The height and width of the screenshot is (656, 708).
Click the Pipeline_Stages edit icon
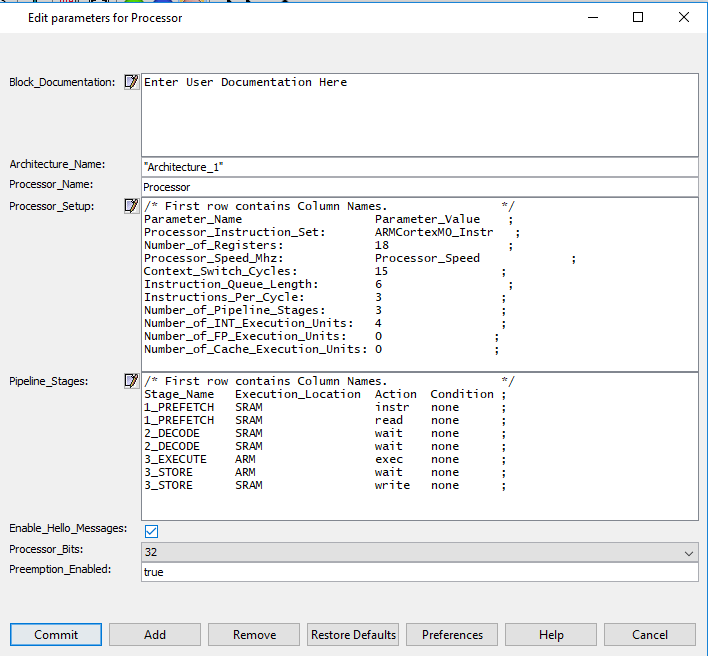[x=131, y=381]
